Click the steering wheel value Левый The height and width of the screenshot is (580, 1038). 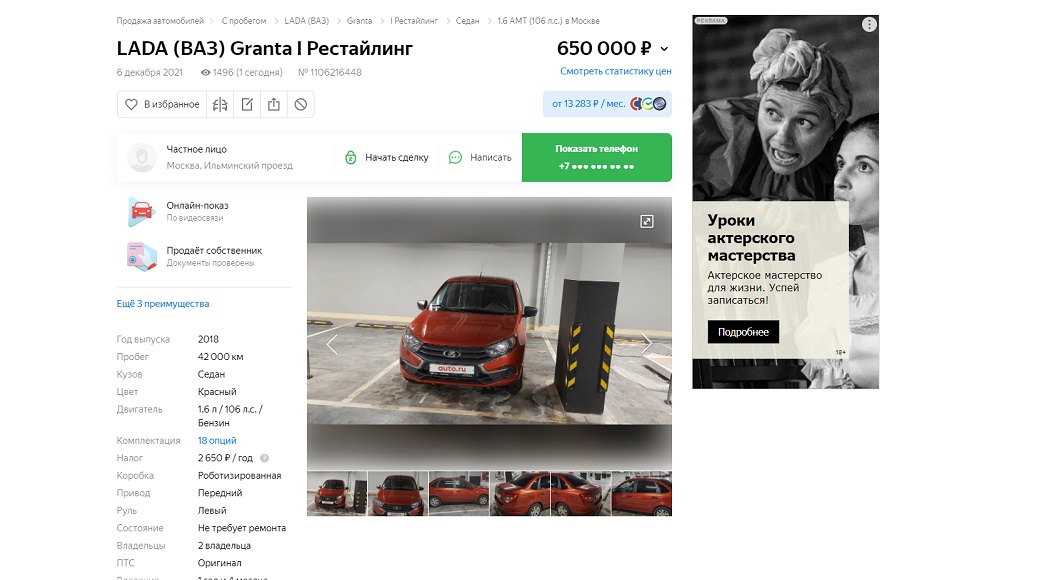click(212, 511)
